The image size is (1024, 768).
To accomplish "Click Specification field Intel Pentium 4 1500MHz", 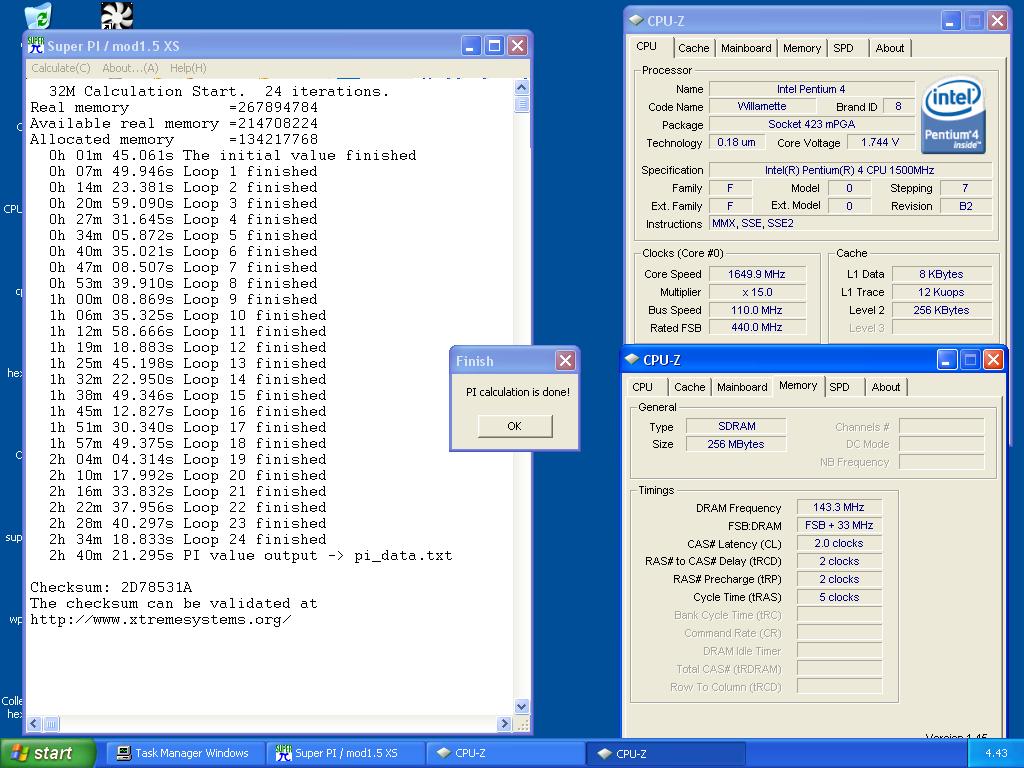I will (850, 170).
